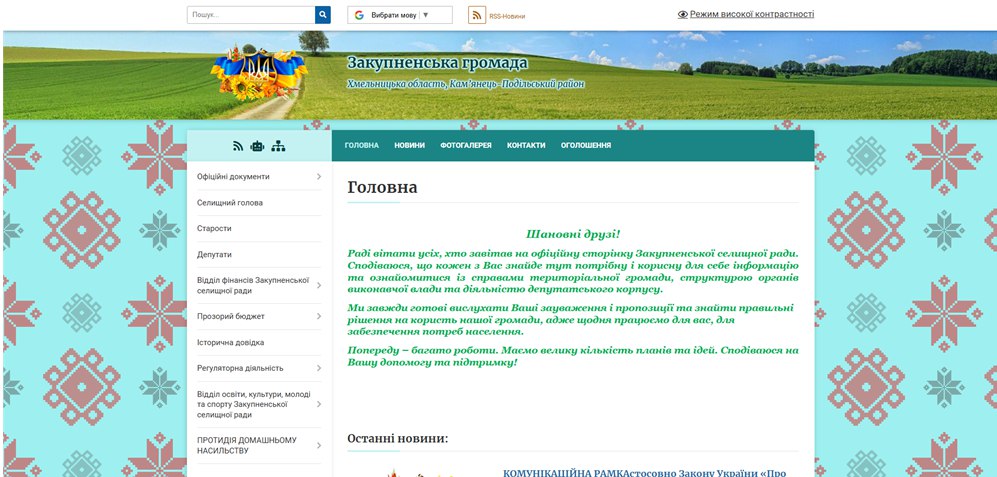
Task: Click the Закупненська громада site title
Action: pos(437,63)
